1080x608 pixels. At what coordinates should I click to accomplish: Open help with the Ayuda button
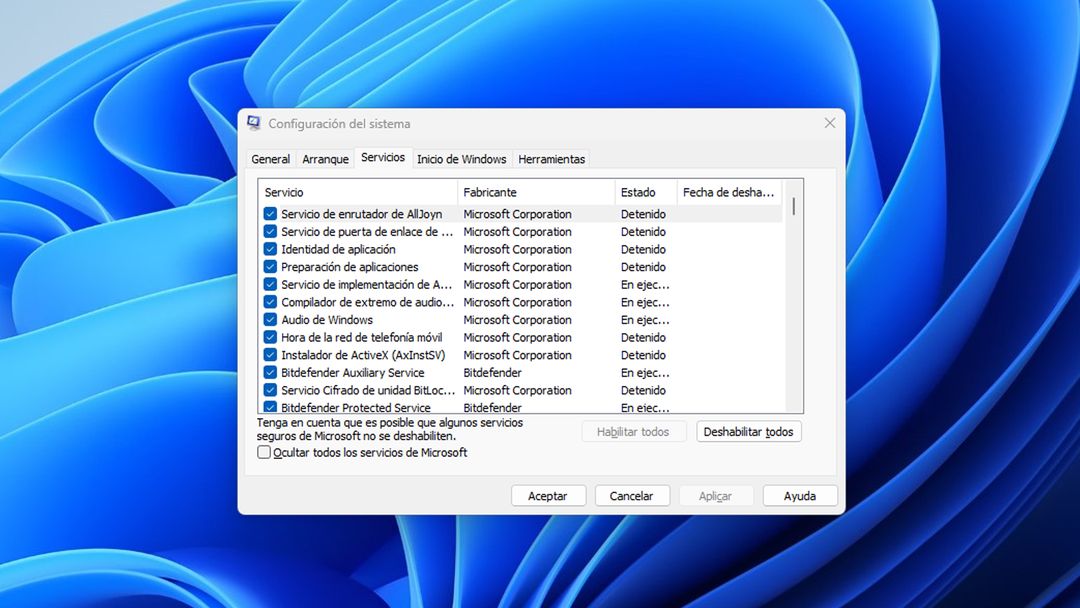point(800,495)
